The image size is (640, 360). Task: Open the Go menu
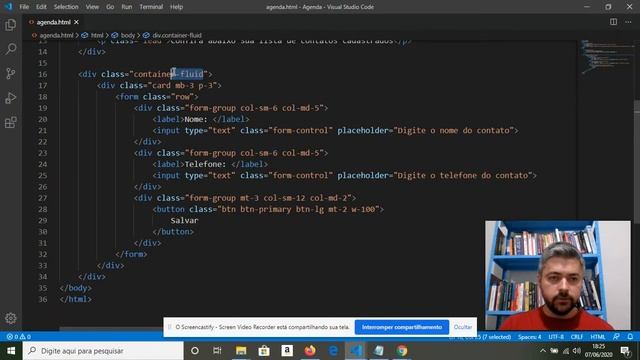[x=110, y=7]
